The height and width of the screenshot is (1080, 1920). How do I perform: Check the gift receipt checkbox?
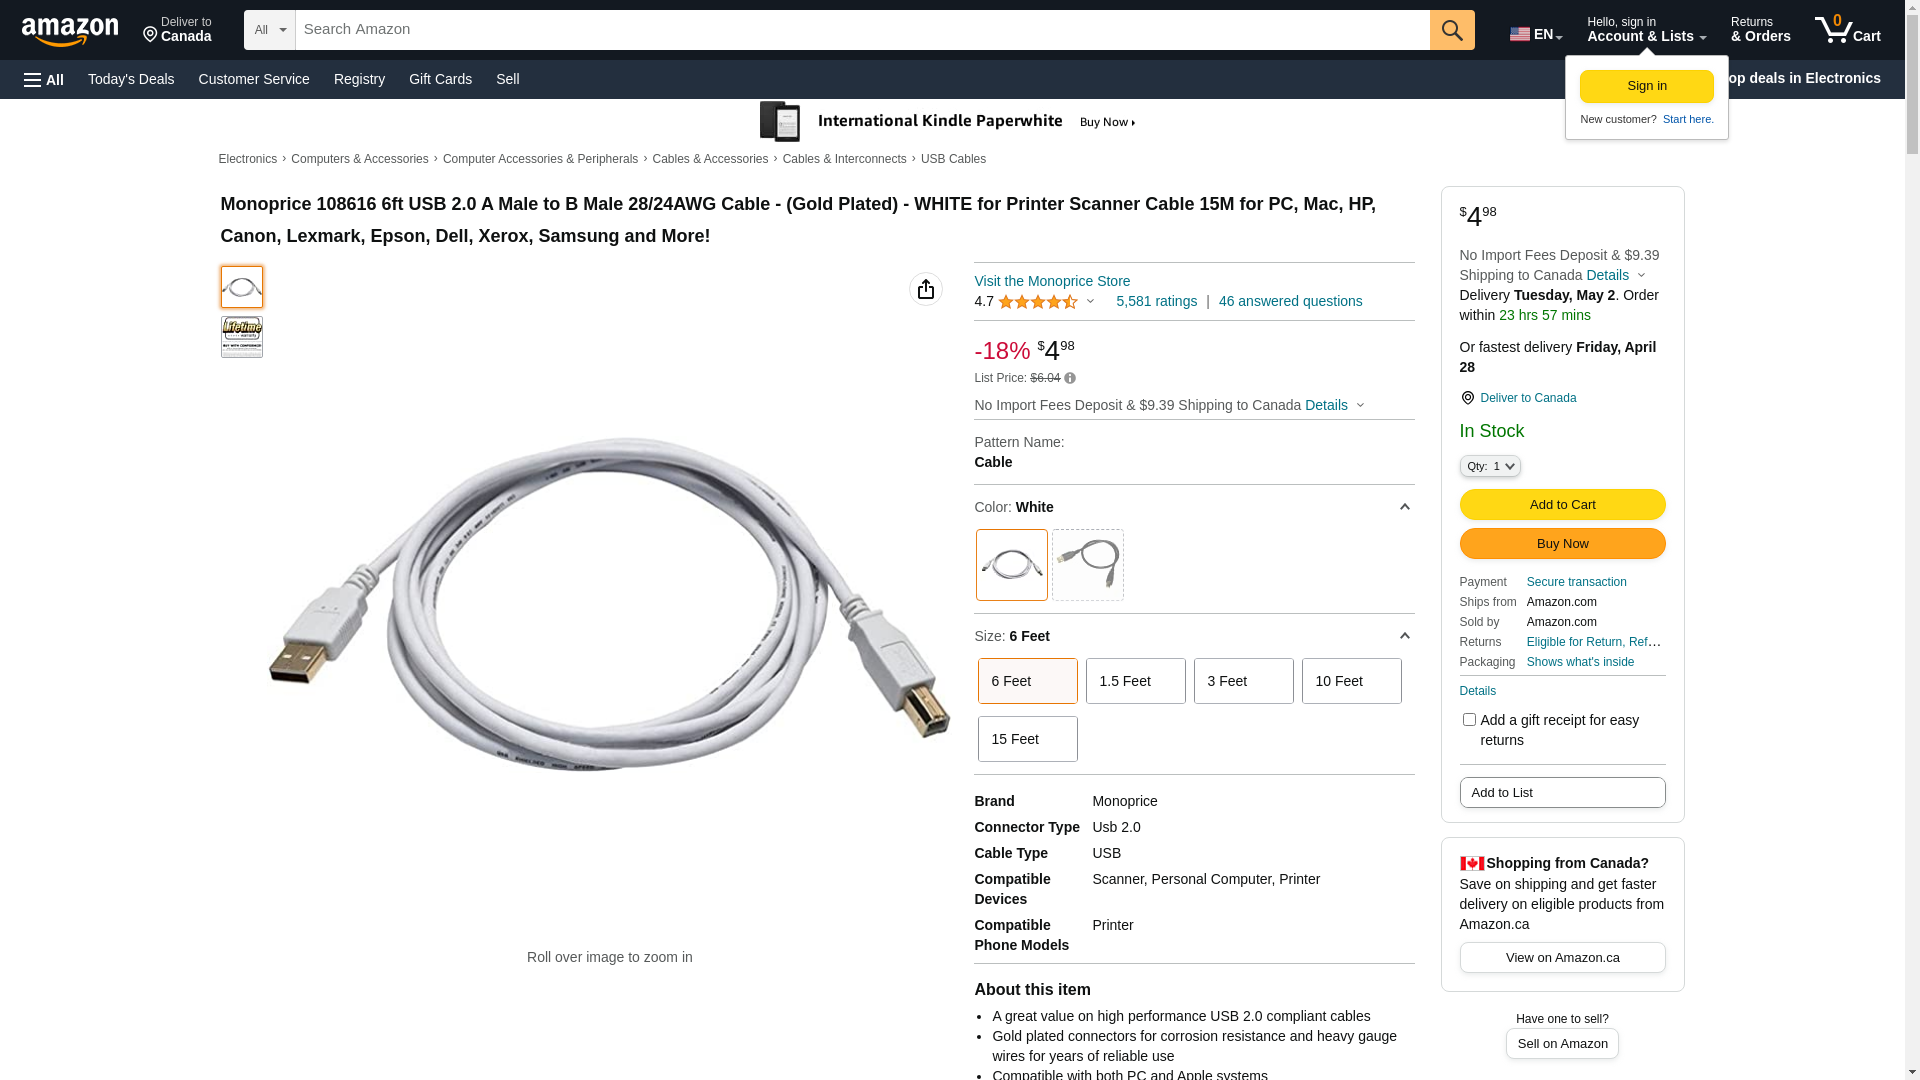point(1469,720)
